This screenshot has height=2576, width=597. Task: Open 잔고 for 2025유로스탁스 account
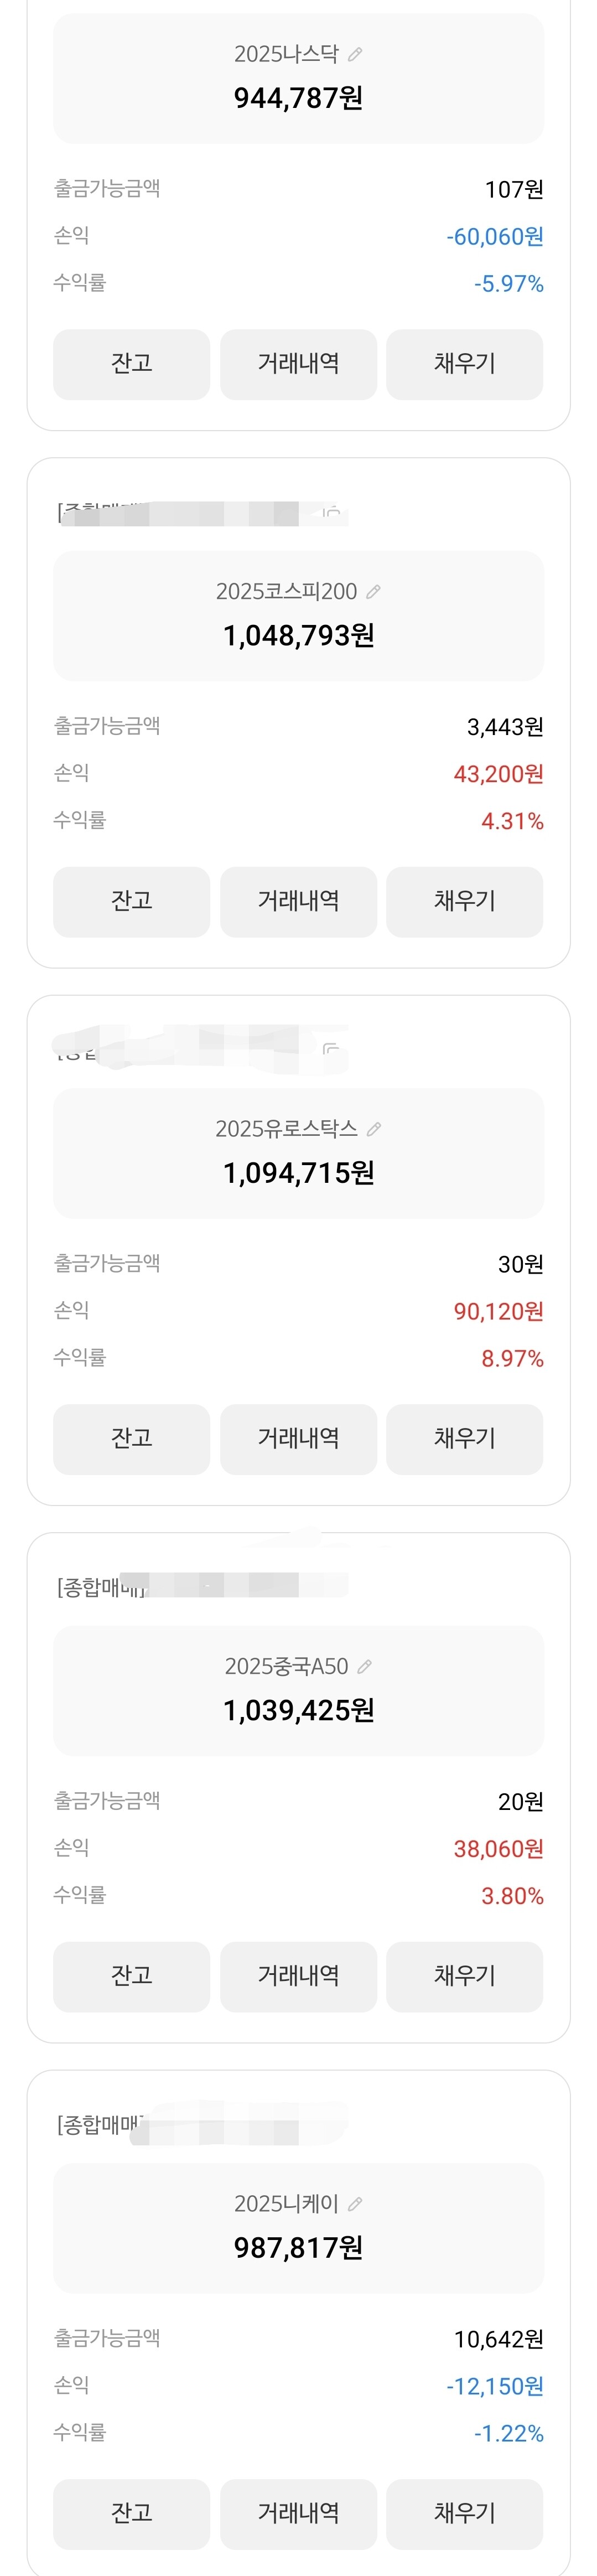[x=131, y=1438]
